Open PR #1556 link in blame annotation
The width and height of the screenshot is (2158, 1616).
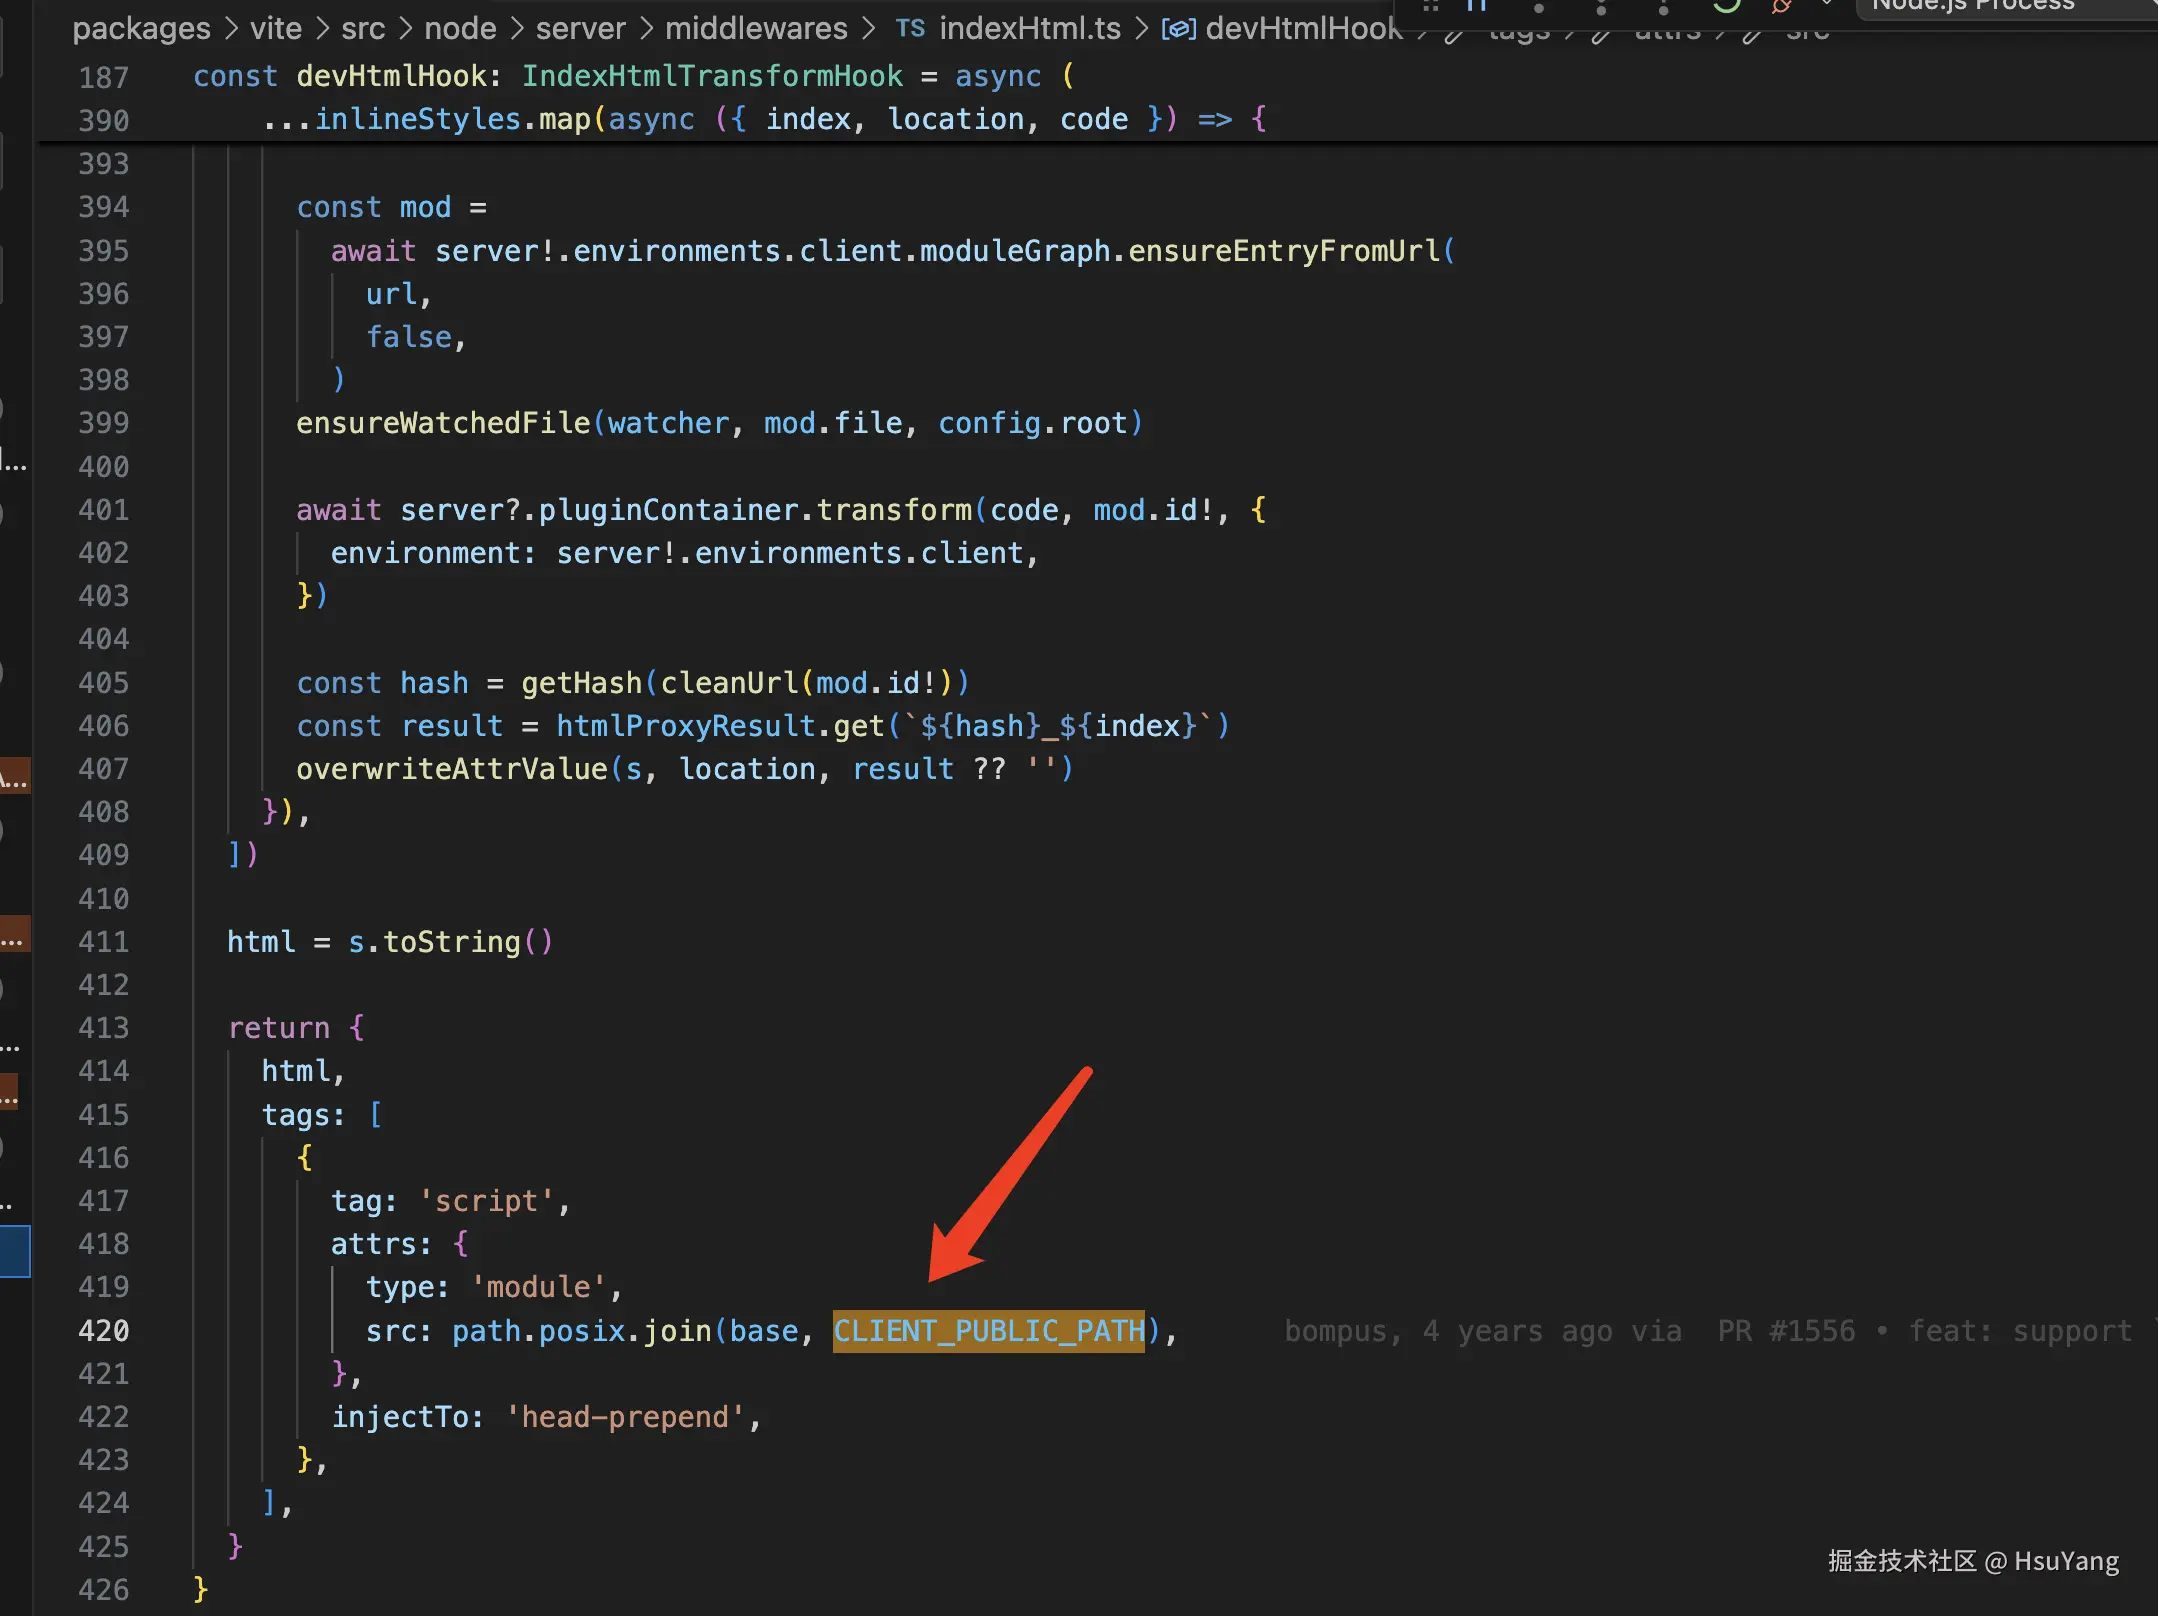[1786, 1331]
